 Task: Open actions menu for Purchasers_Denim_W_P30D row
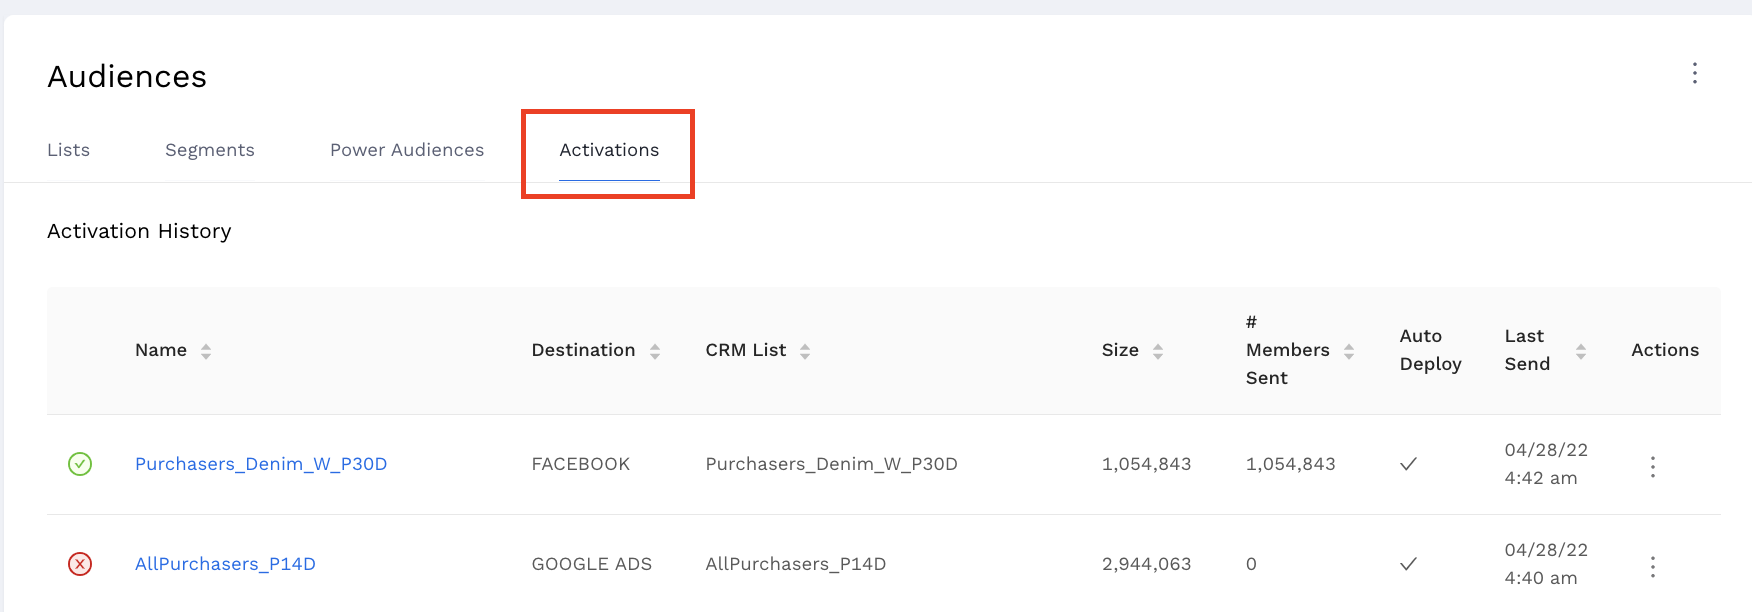[1652, 467]
